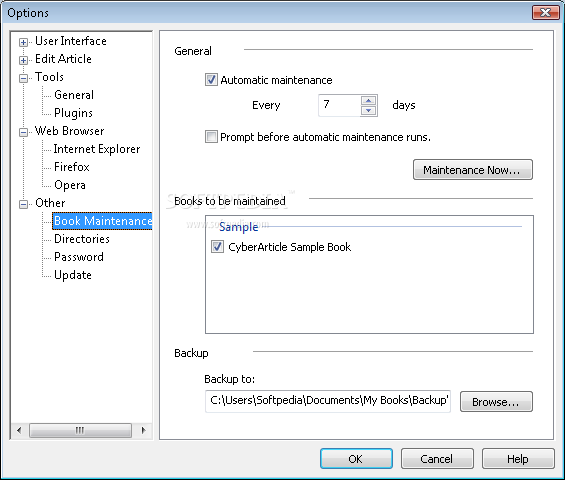This screenshot has width=565, height=480.
Task: Click the Sample group header
Action: pyautogui.click(x=239, y=227)
